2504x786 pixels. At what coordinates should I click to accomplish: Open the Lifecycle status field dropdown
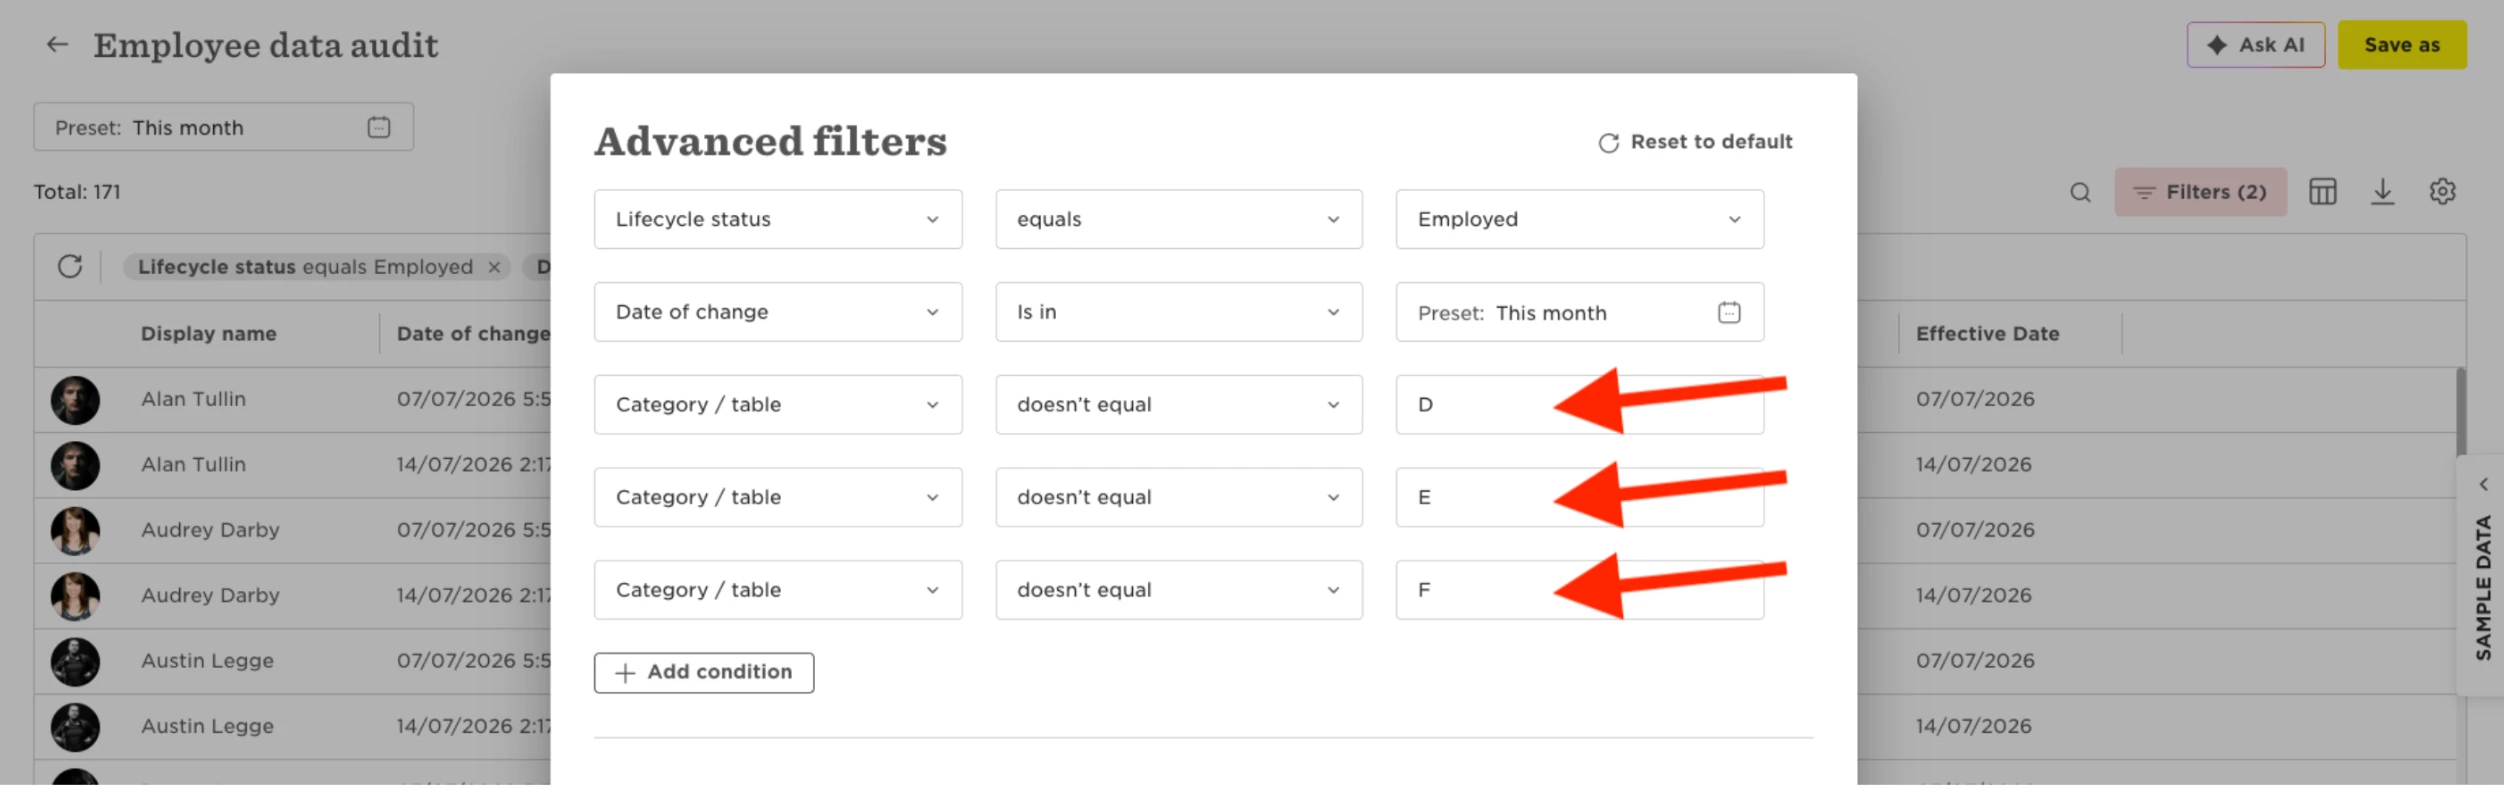(x=778, y=219)
